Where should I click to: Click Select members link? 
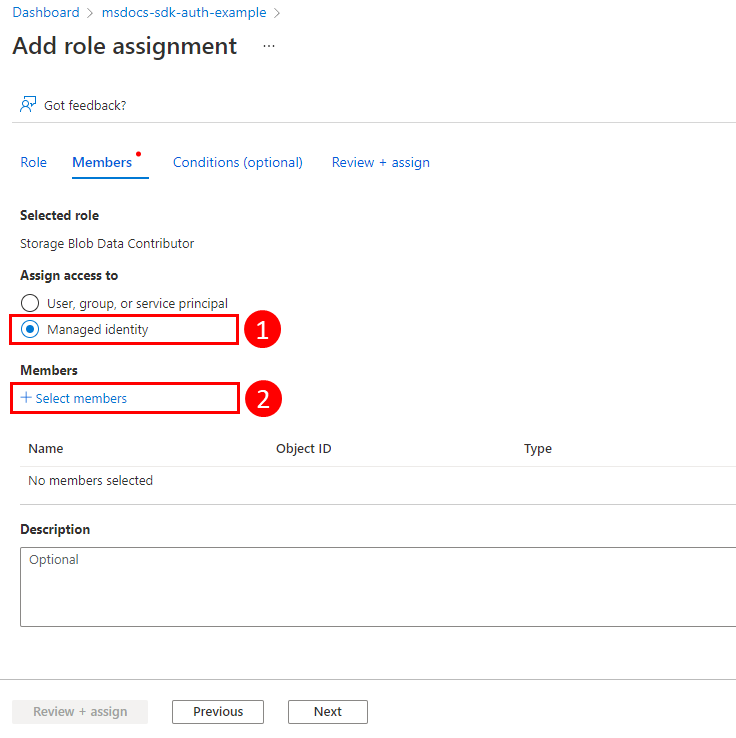(81, 398)
